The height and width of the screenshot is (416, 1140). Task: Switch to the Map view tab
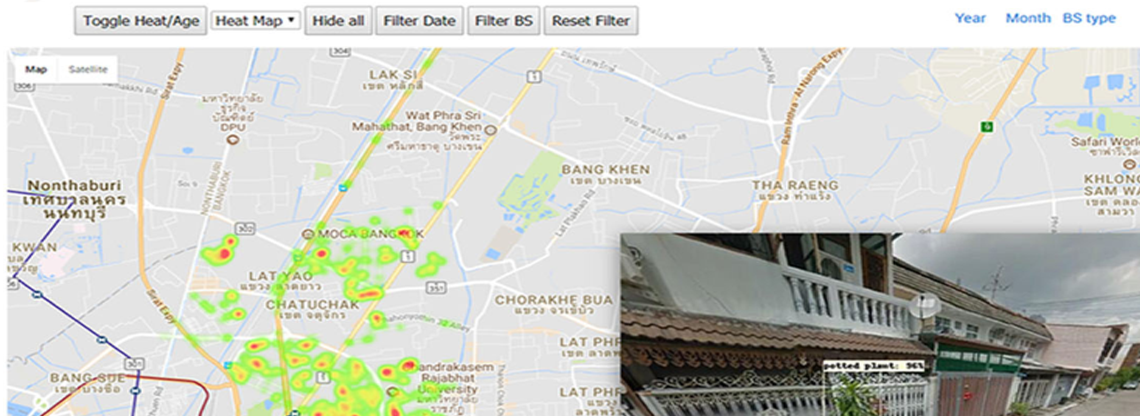pos(36,70)
